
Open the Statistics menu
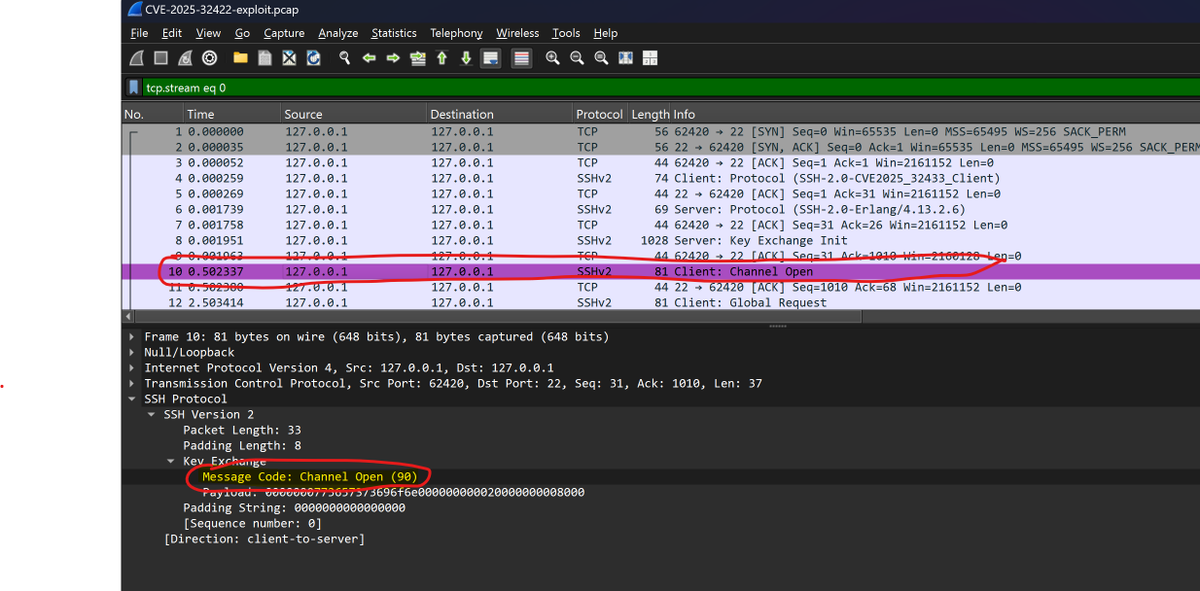(x=394, y=33)
